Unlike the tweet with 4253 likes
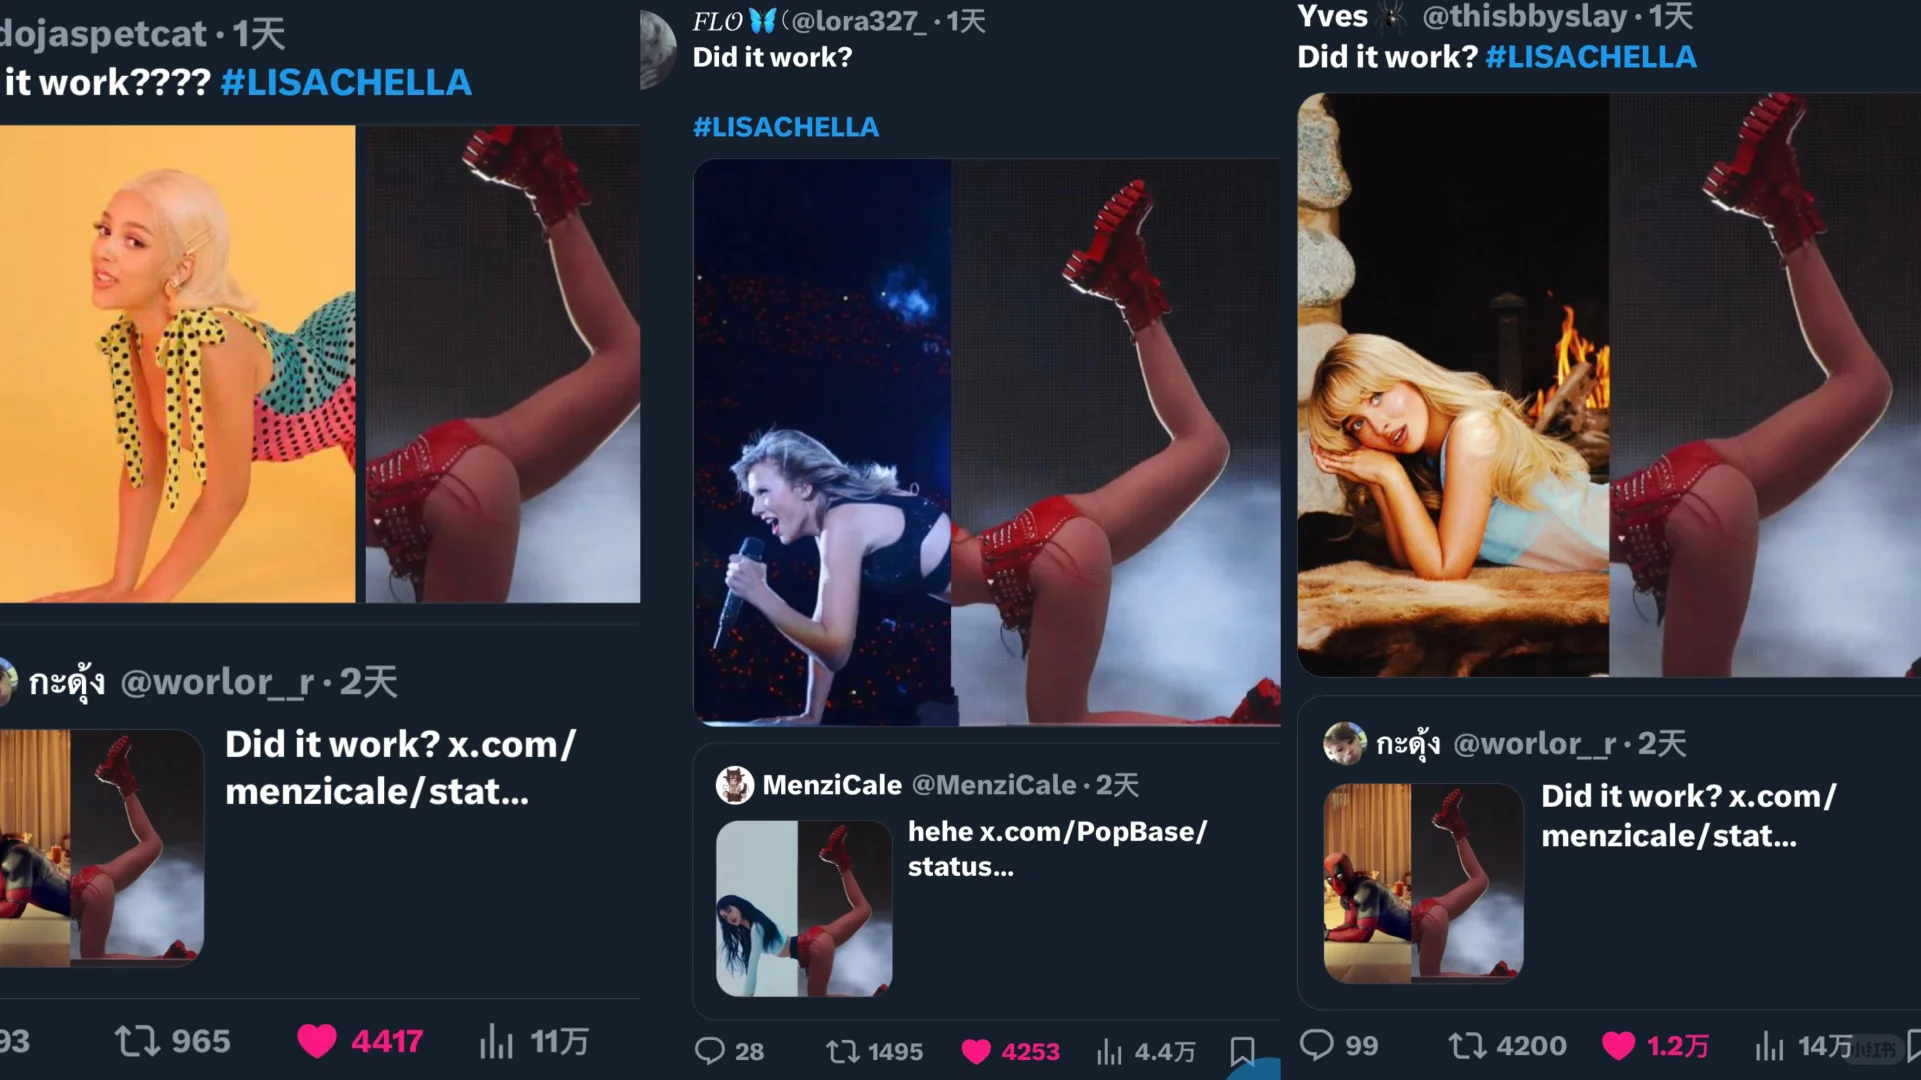Image resolution: width=1921 pixels, height=1080 pixels. (976, 1051)
